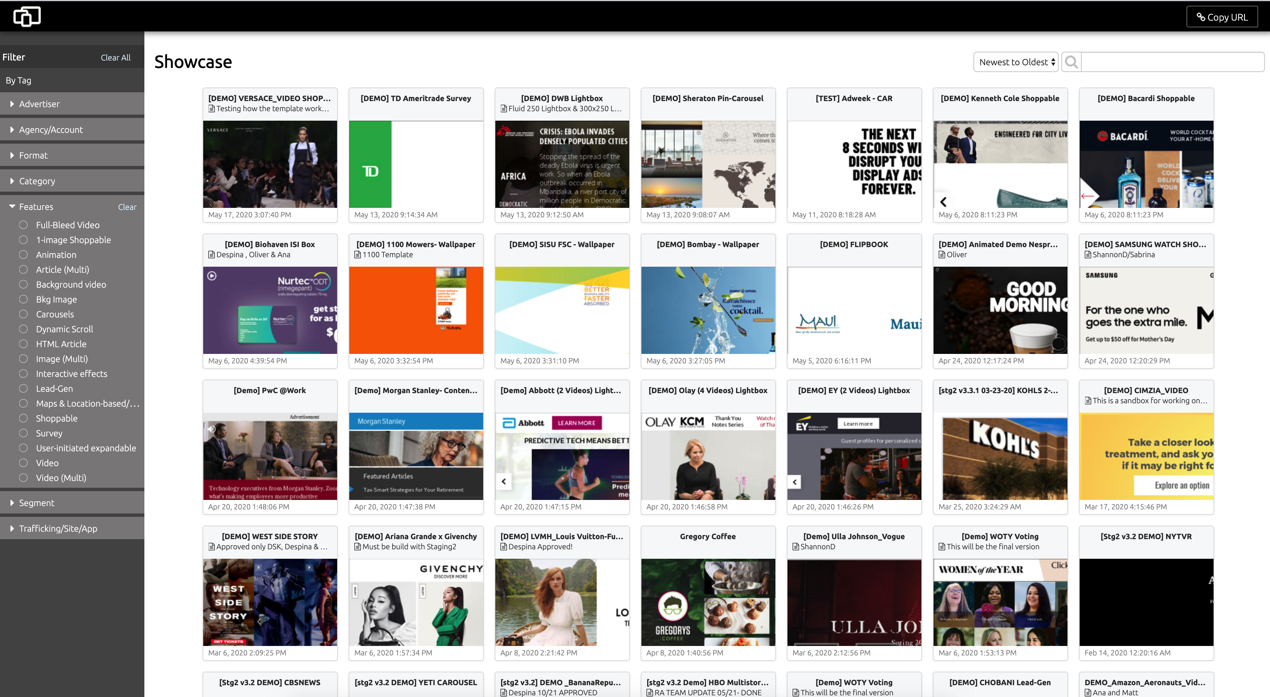
Task: Click the search magnifier icon
Action: click(1071, 62)
